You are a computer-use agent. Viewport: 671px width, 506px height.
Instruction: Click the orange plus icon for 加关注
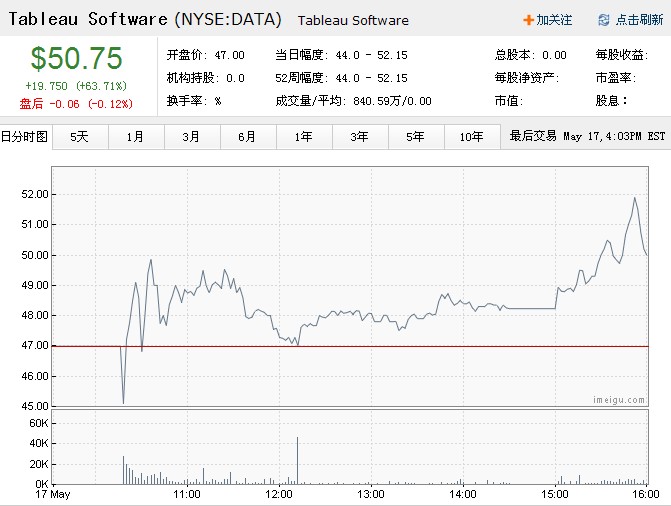(x=528, y=20)
